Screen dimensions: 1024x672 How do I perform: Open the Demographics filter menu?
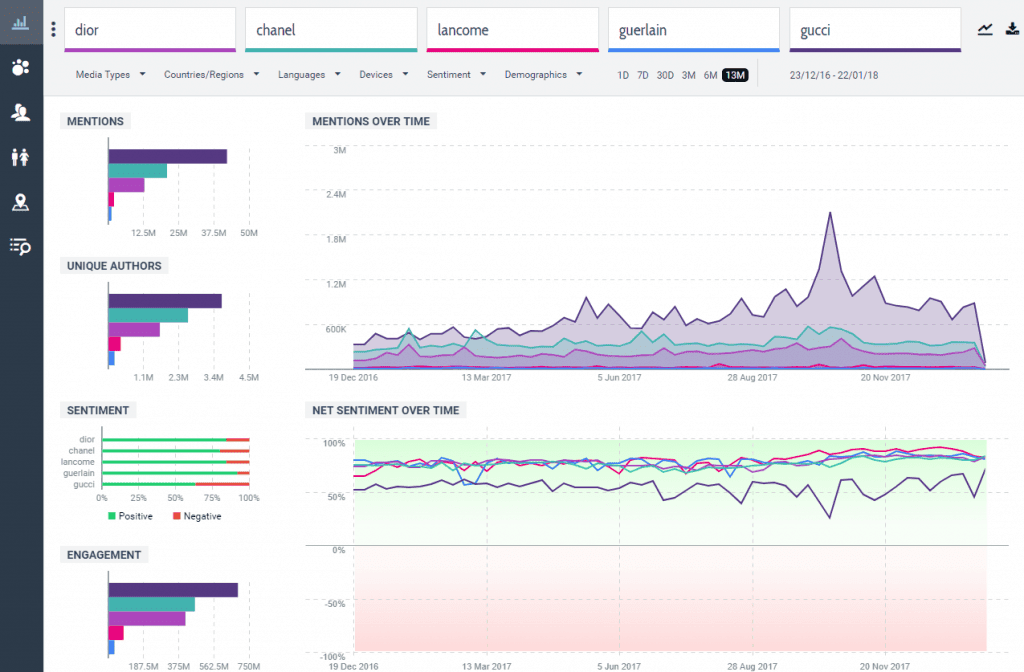tap(544, 74)
